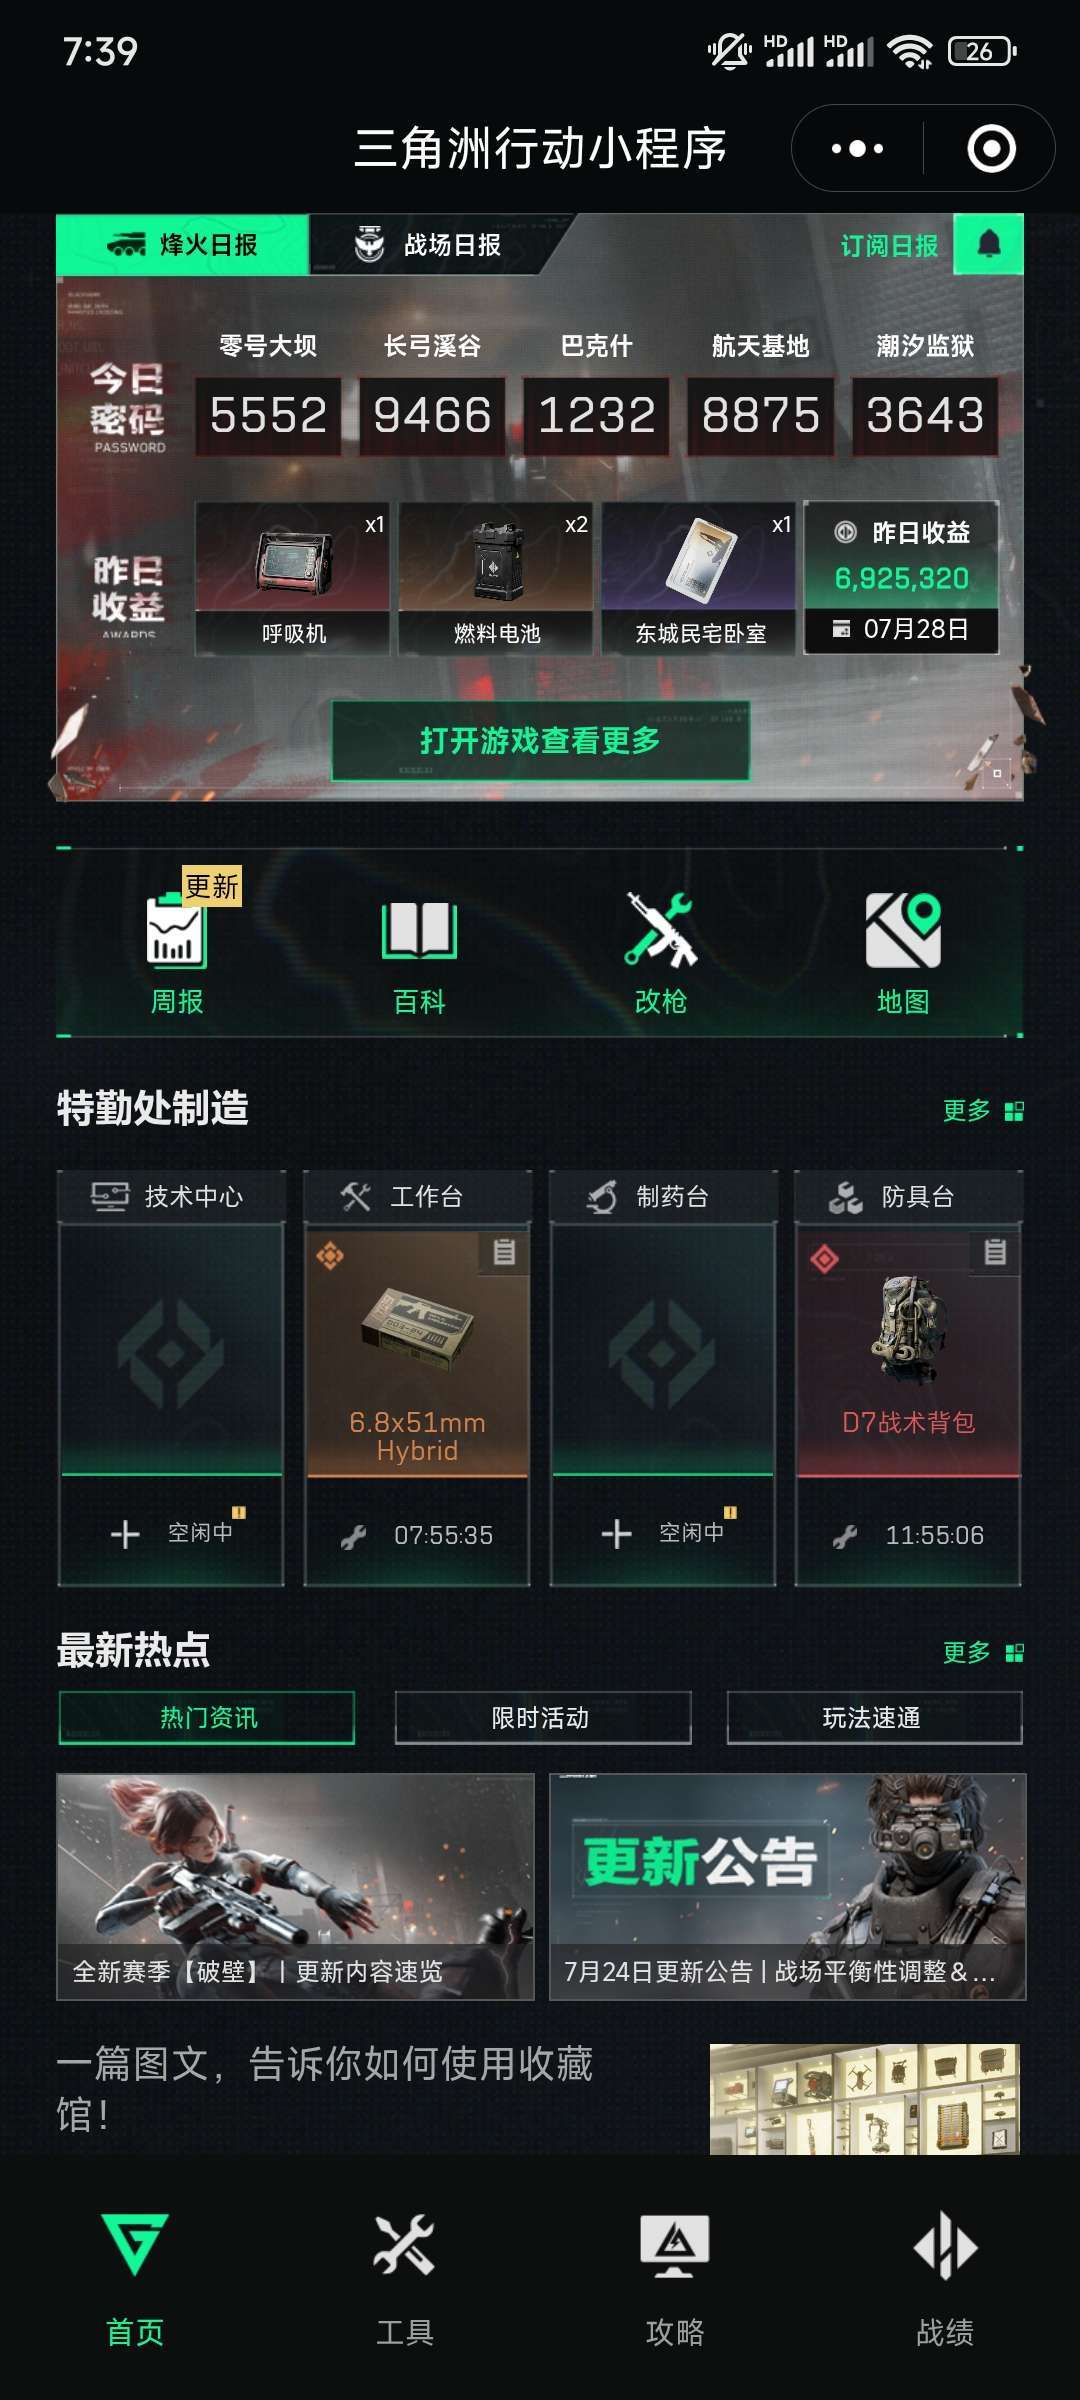Open the list icon on the 防具台 card
This screenshot has width=1080, height=2400.
coord(995,1252)
